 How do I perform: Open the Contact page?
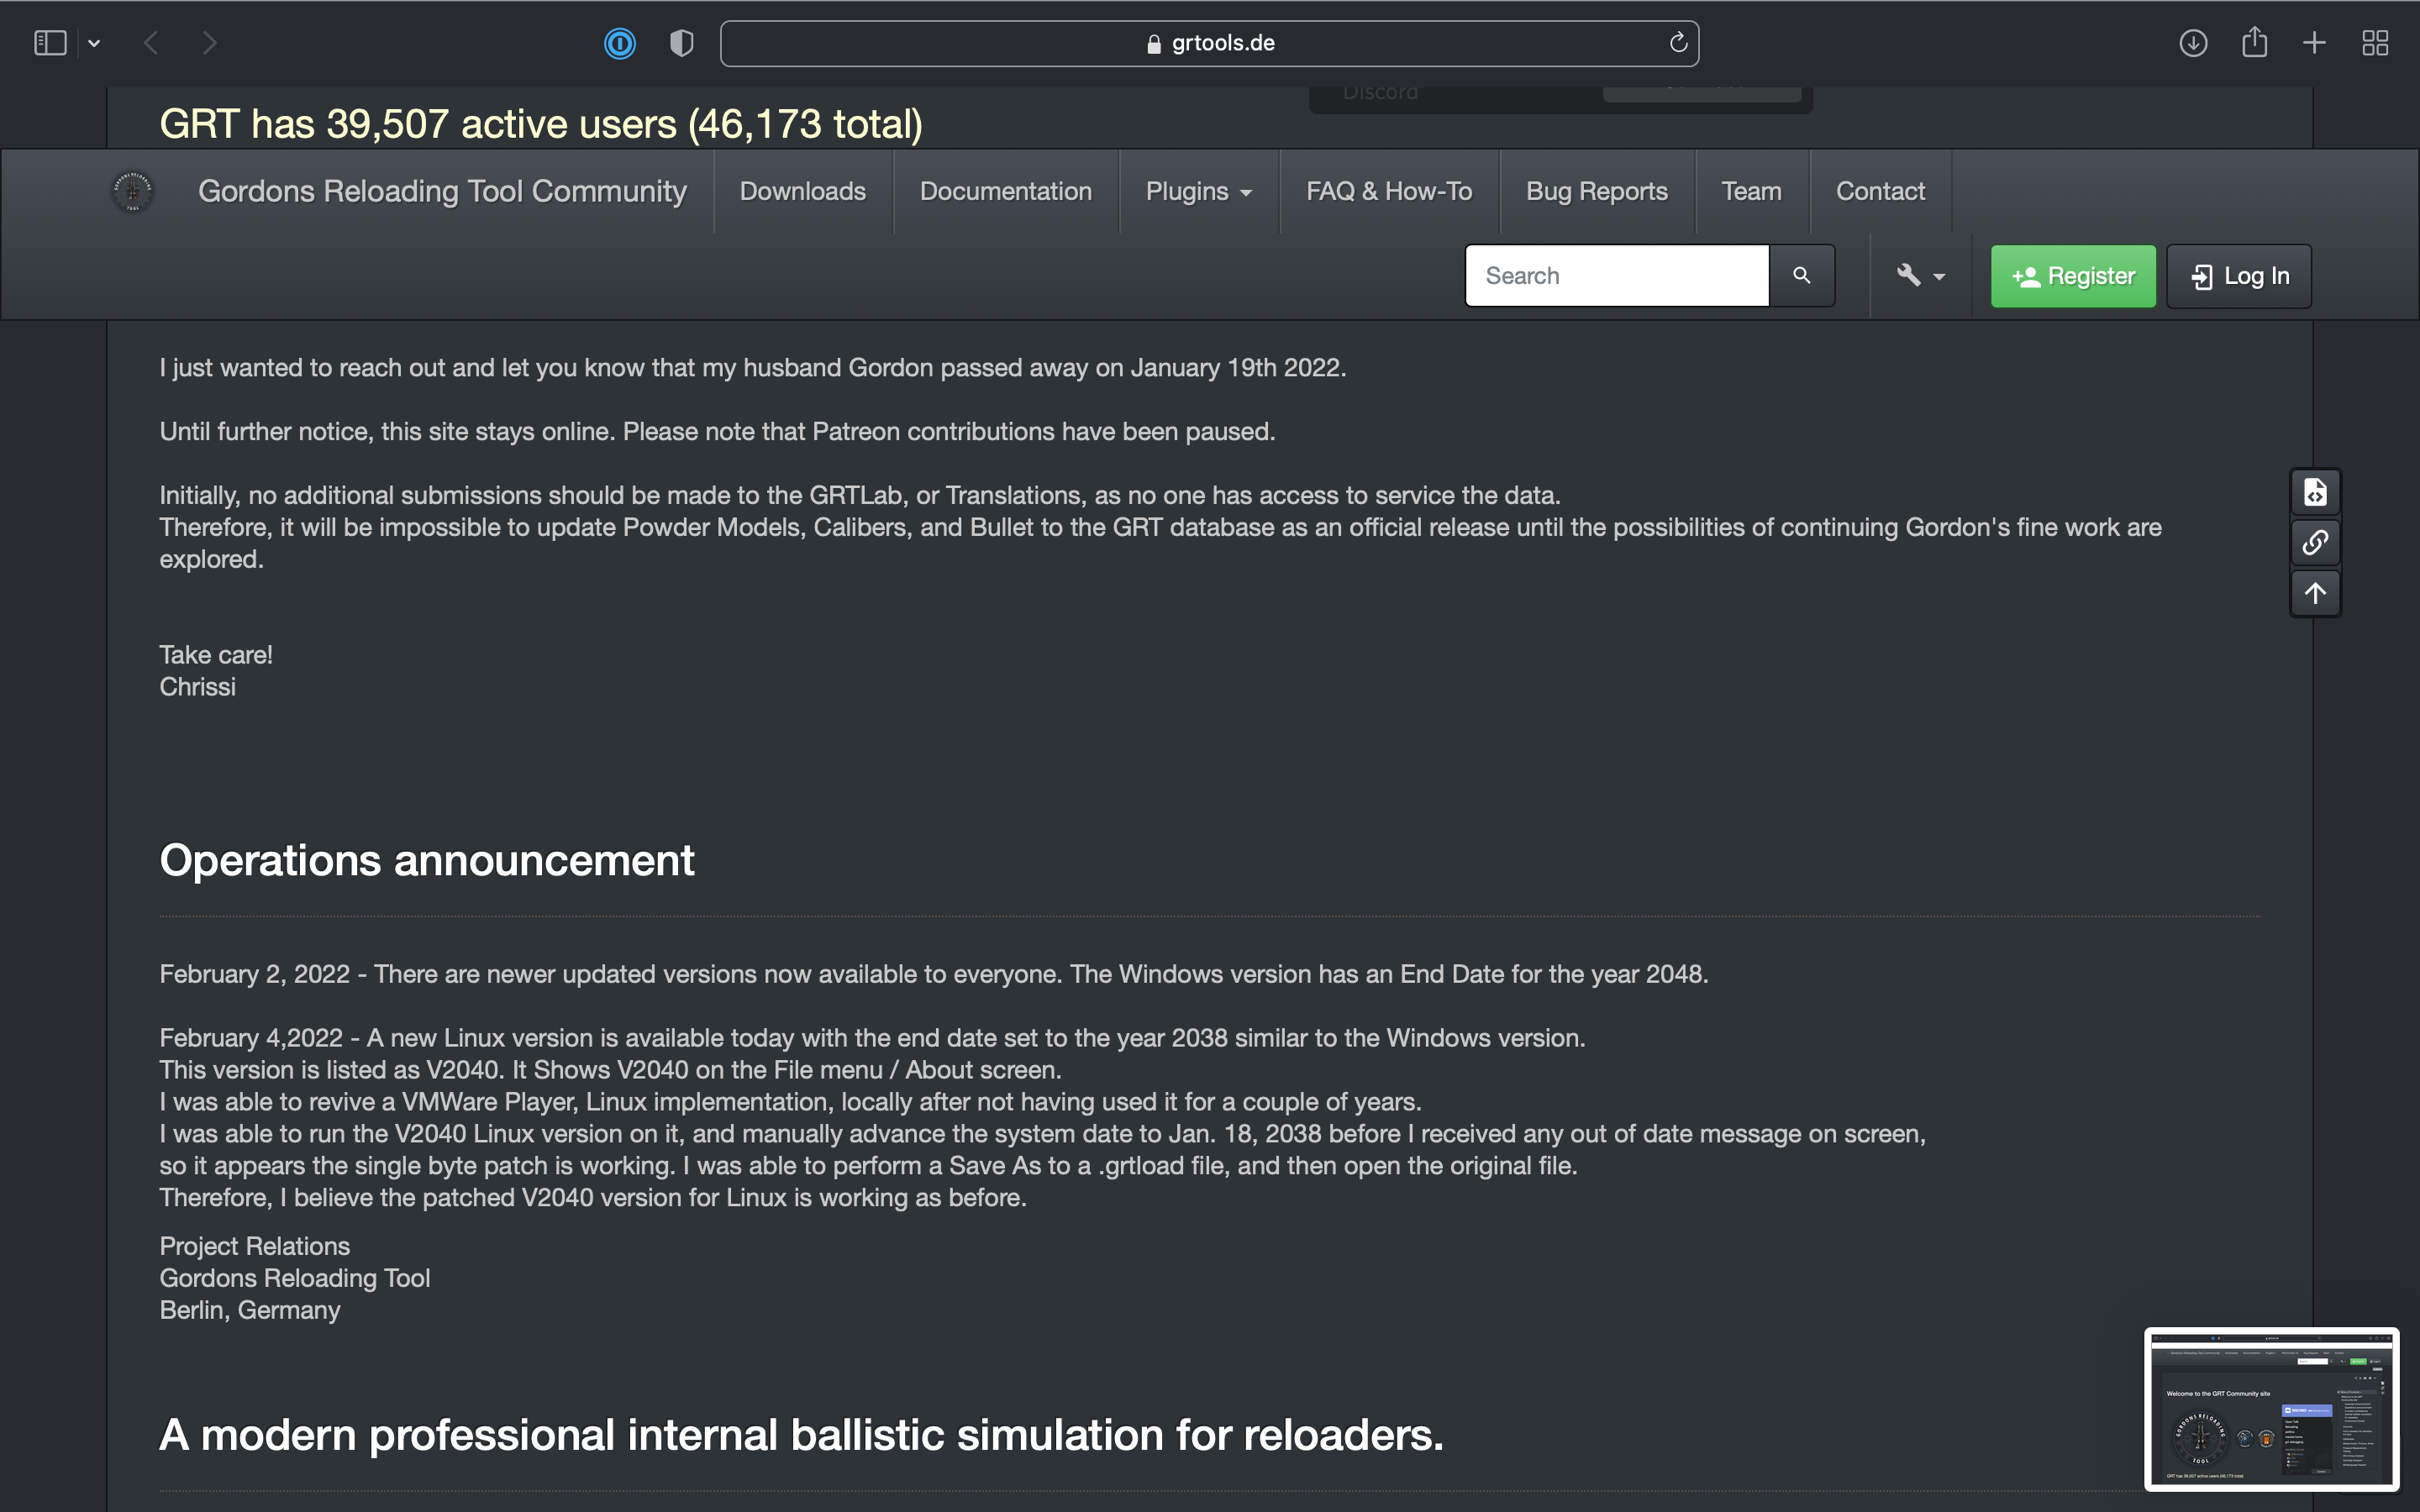(x=1880, y=191)
